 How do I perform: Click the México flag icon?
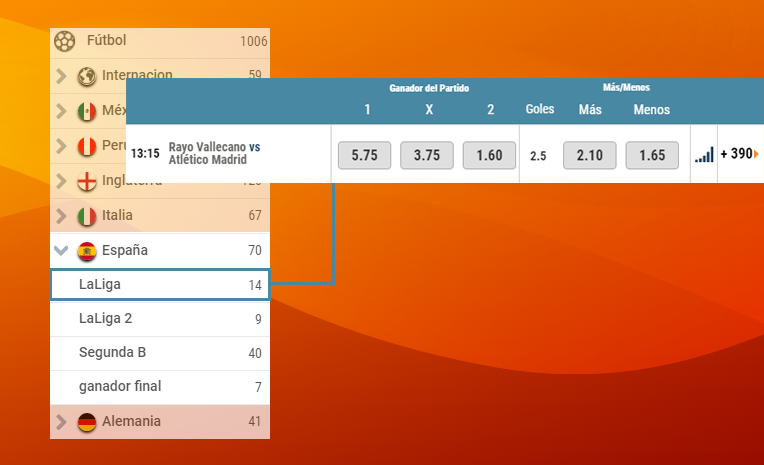[87, 111]
